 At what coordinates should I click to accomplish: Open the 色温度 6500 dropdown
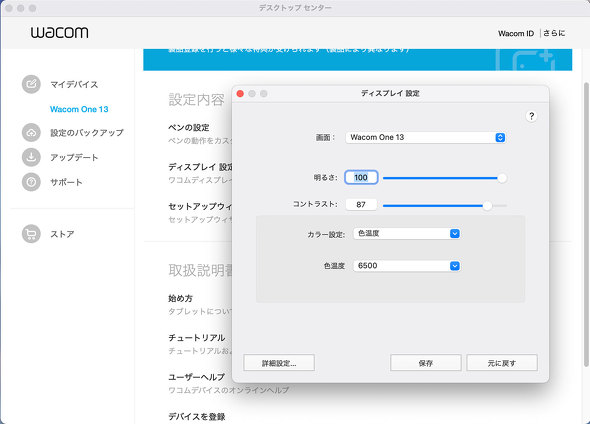point(406,266)
